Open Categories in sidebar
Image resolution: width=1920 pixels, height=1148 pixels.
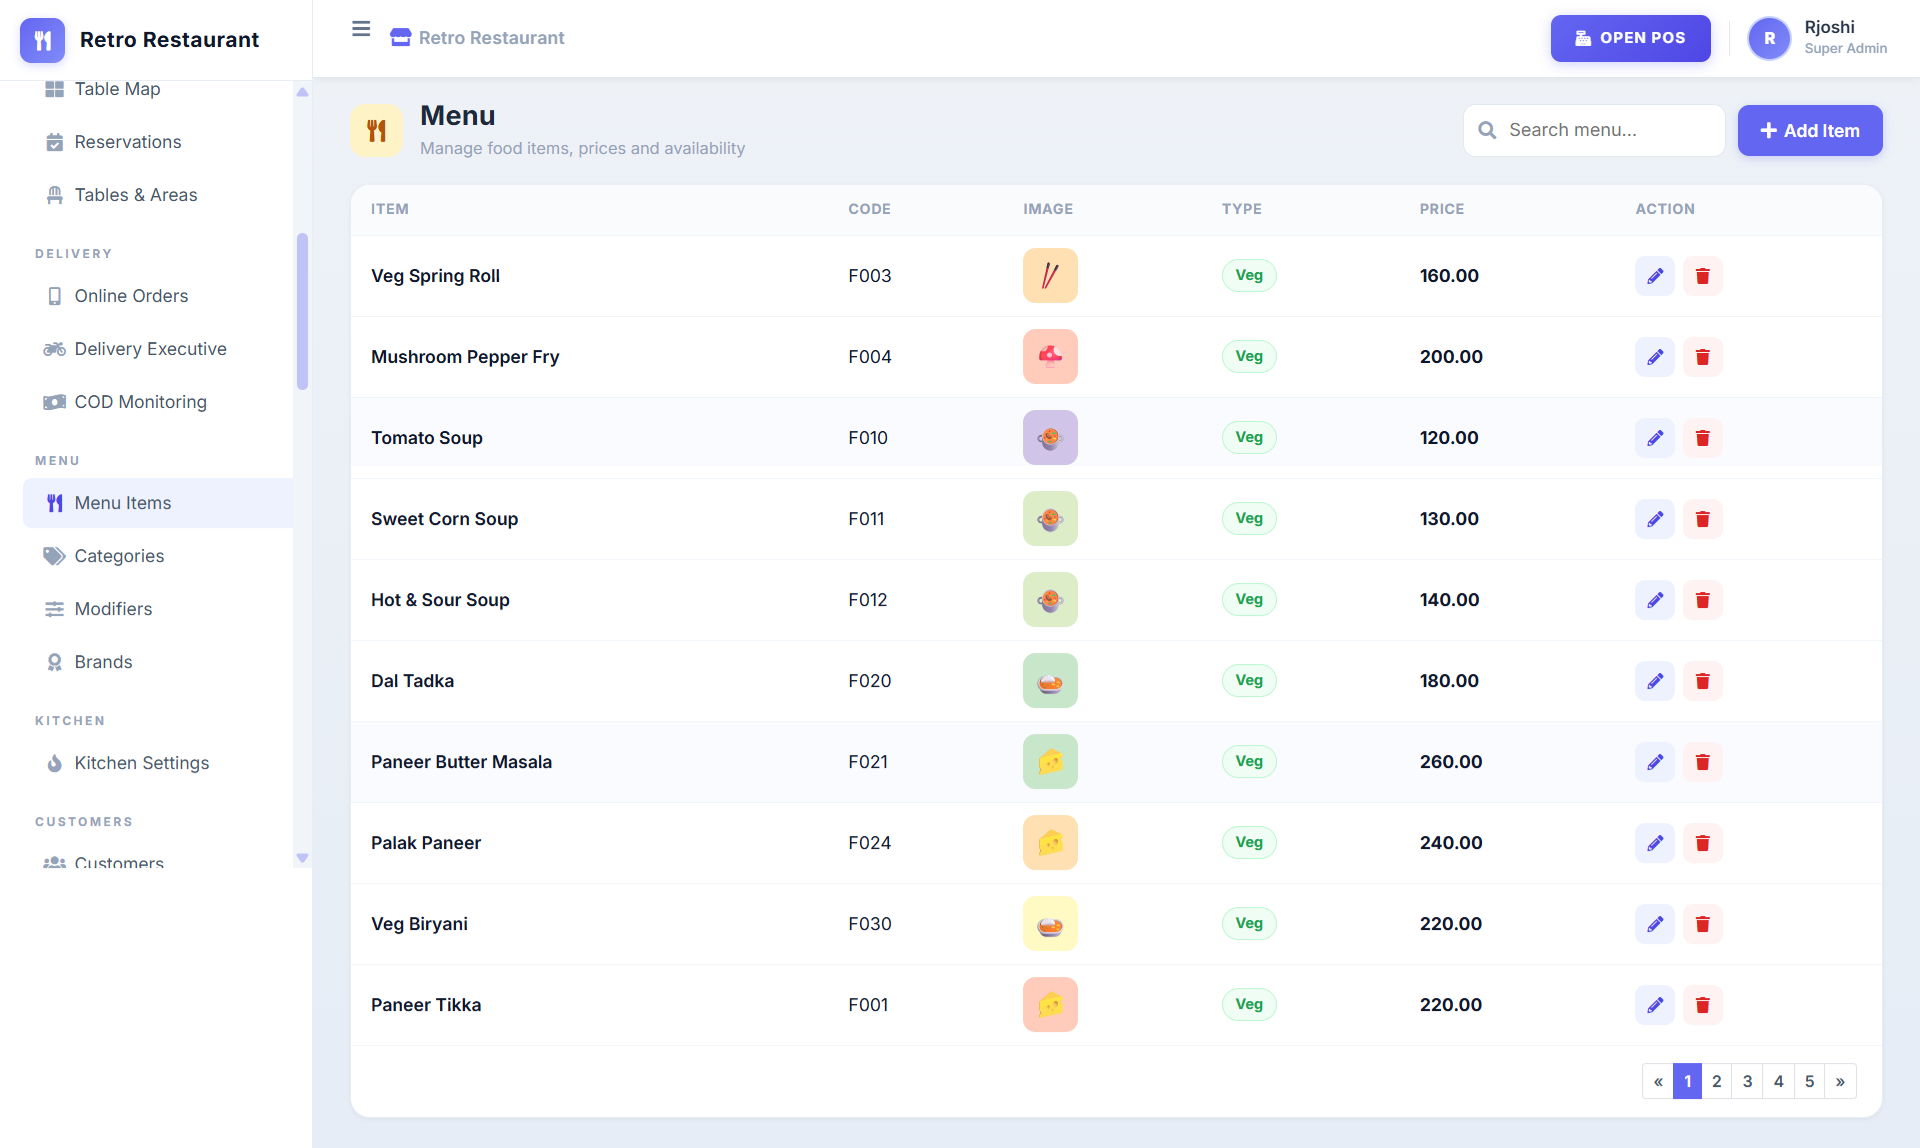[158, 556]
